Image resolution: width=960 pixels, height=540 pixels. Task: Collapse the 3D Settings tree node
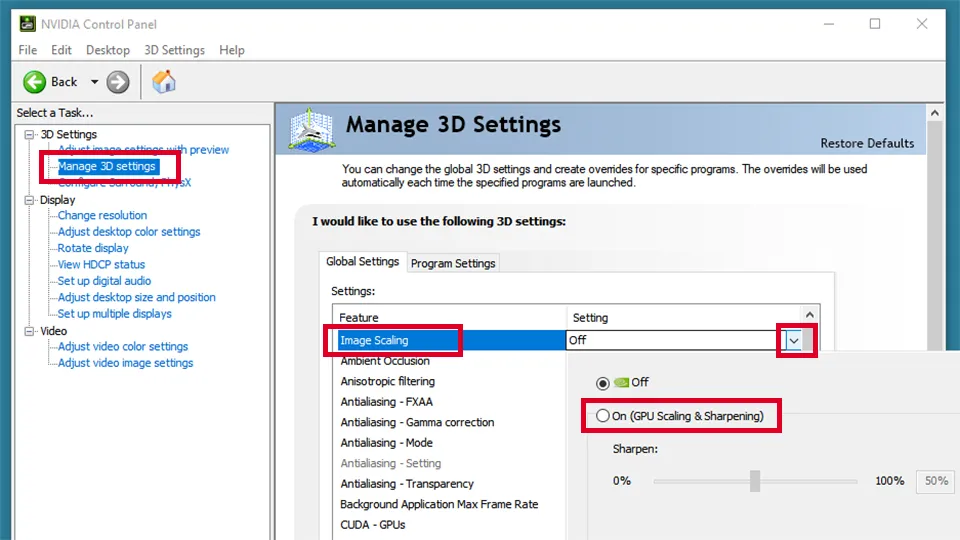pos(29,135)
